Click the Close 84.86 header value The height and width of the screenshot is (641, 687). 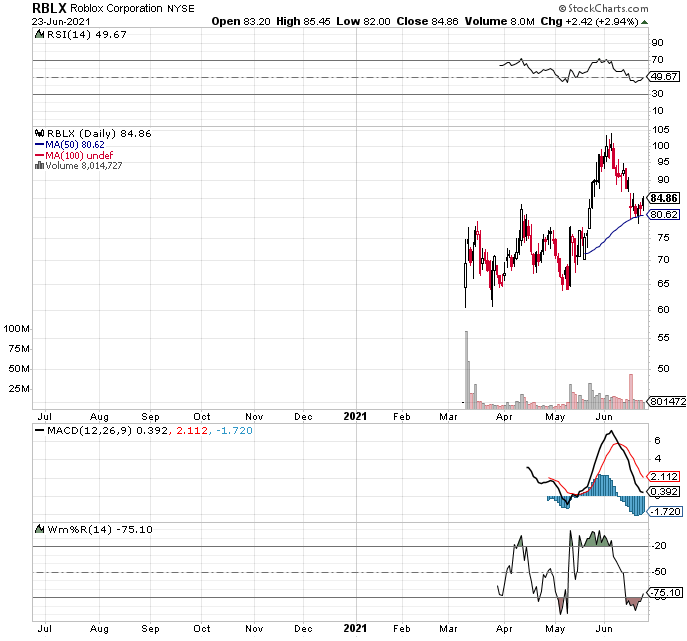[427, 21]
